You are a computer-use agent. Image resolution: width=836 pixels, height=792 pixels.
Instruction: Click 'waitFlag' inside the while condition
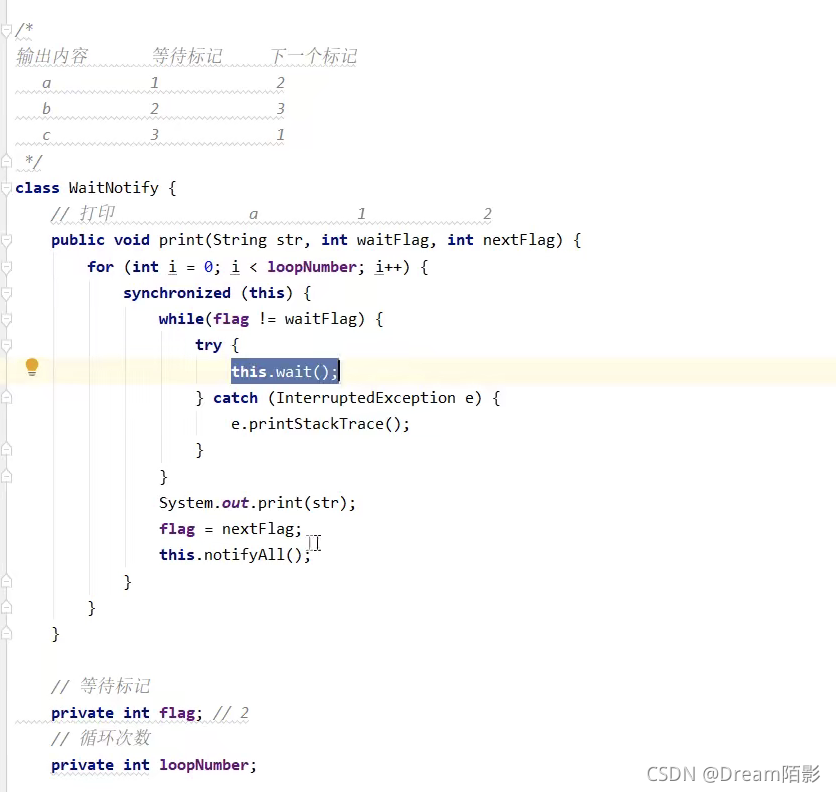(320, 319)
